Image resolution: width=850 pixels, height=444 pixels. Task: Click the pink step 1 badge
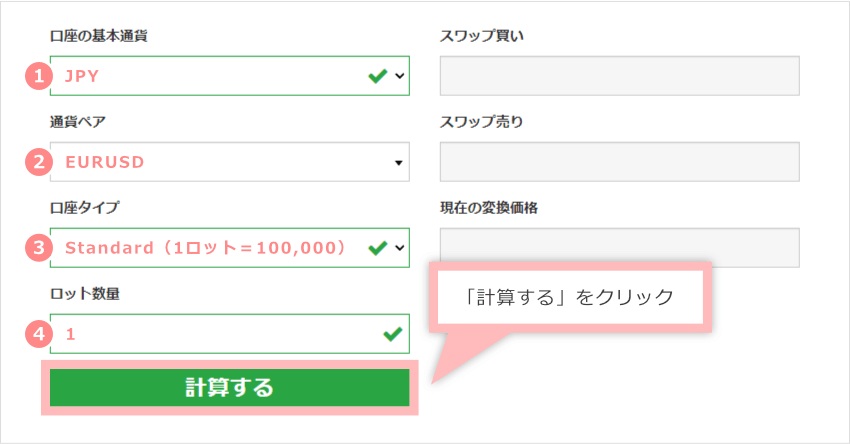point(37,75)
